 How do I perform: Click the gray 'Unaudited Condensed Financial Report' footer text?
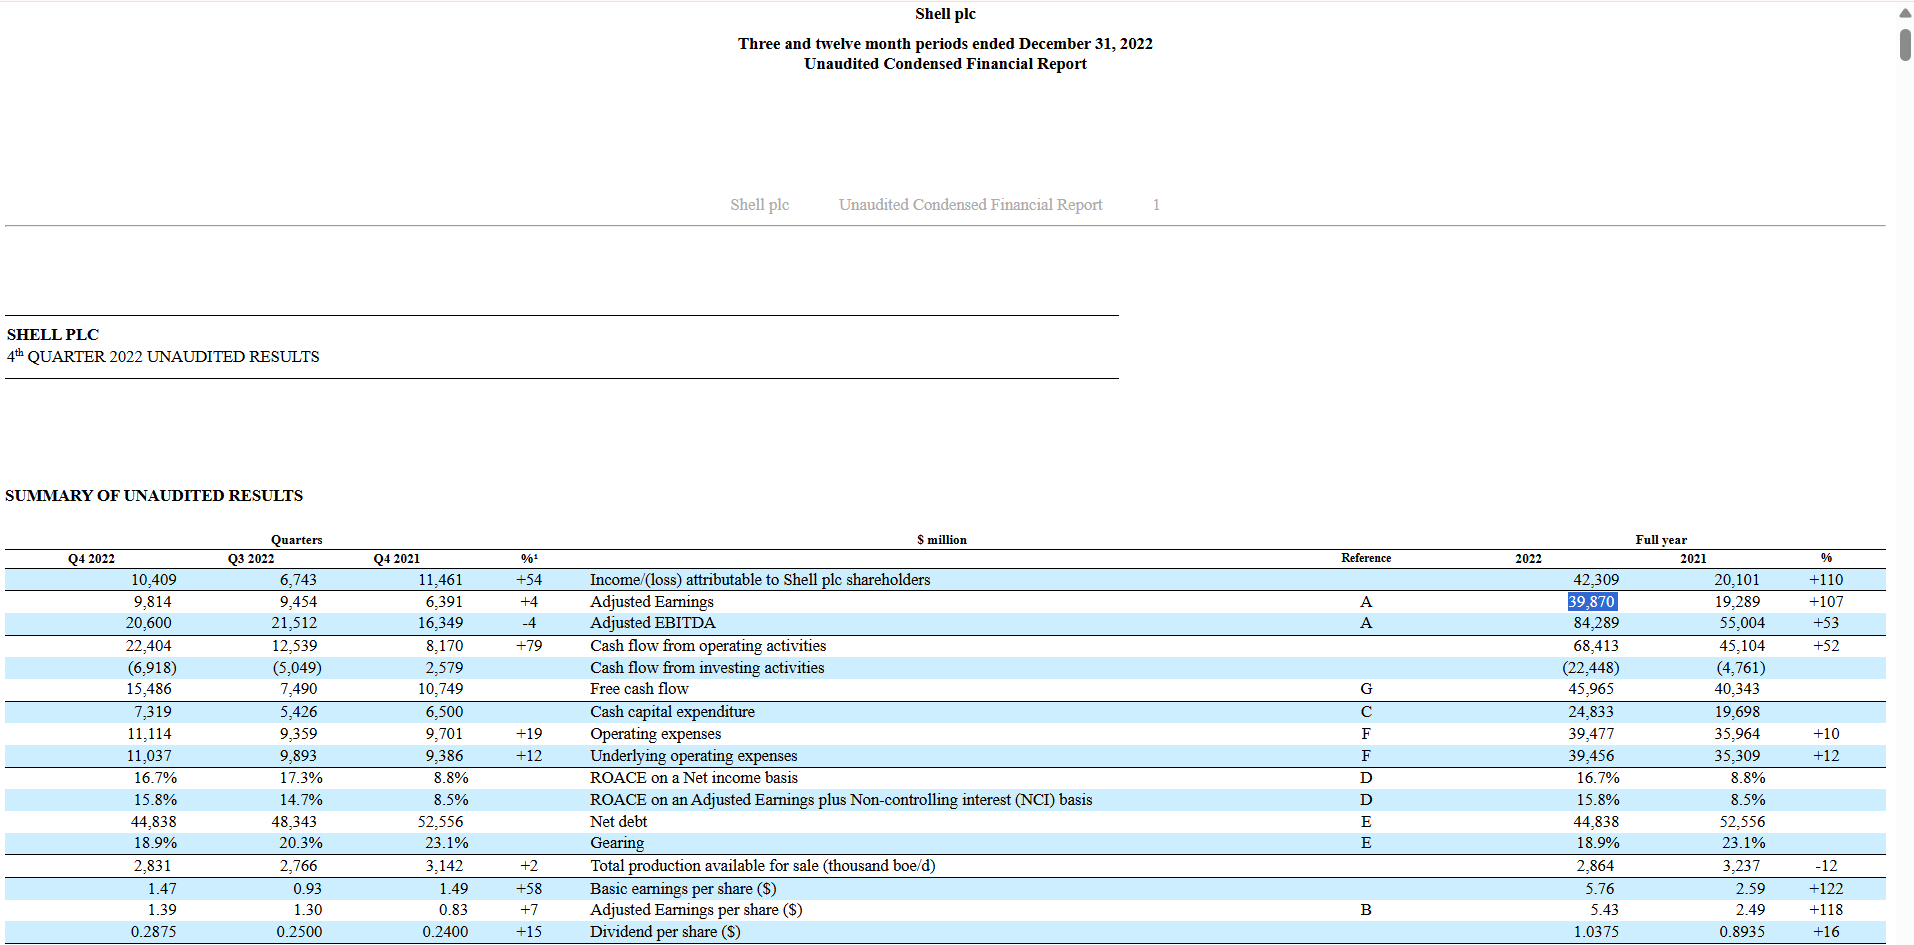point(970,205)
